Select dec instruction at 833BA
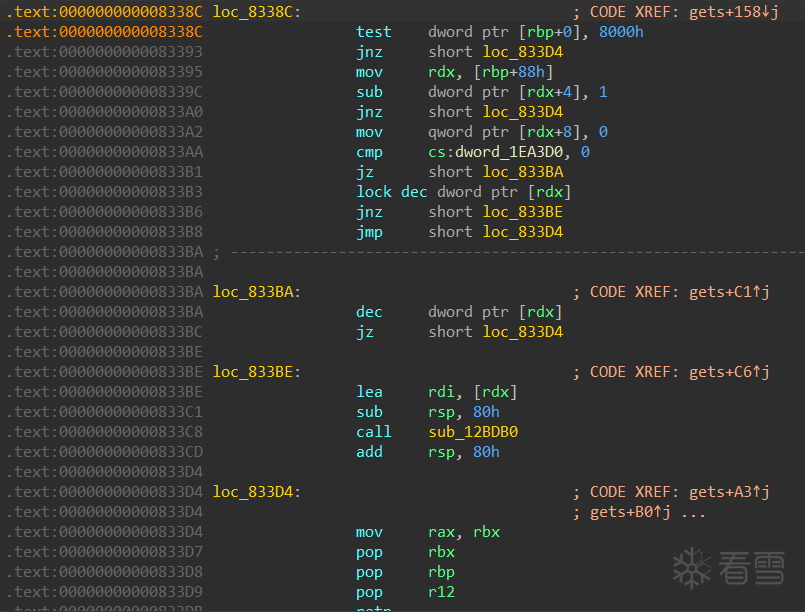The height and width of the screenshot is (612, 805). point(369,312)
